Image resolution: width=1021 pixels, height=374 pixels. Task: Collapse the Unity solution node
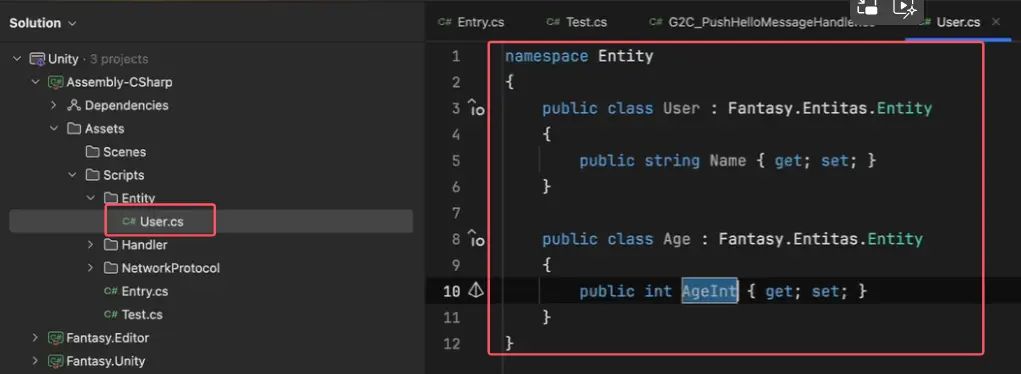click(17, 59)
